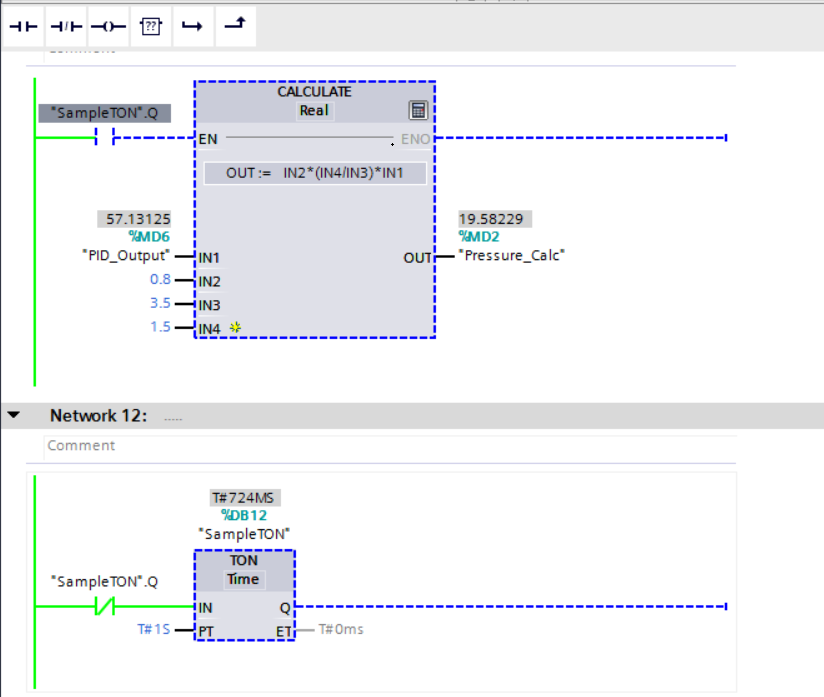This screenshot has height=697, width=824.
Task: Click the IN2 pin label
Action: click(x=209, y=282)
